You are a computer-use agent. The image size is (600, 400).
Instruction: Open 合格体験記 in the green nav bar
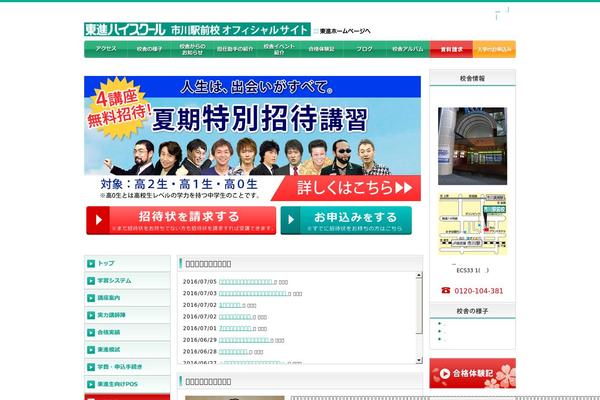click(x=321, y=49)
